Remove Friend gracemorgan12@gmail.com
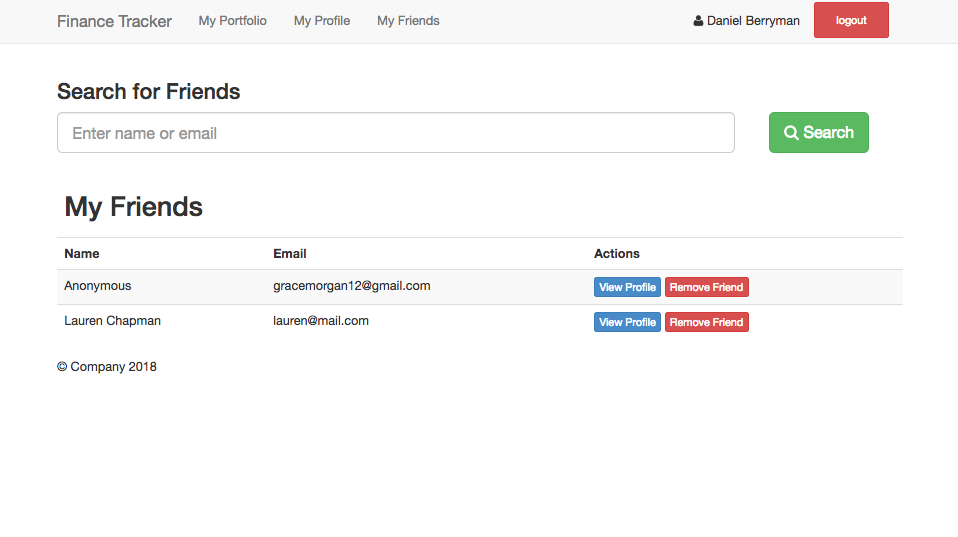 click(x=706, y=287)
